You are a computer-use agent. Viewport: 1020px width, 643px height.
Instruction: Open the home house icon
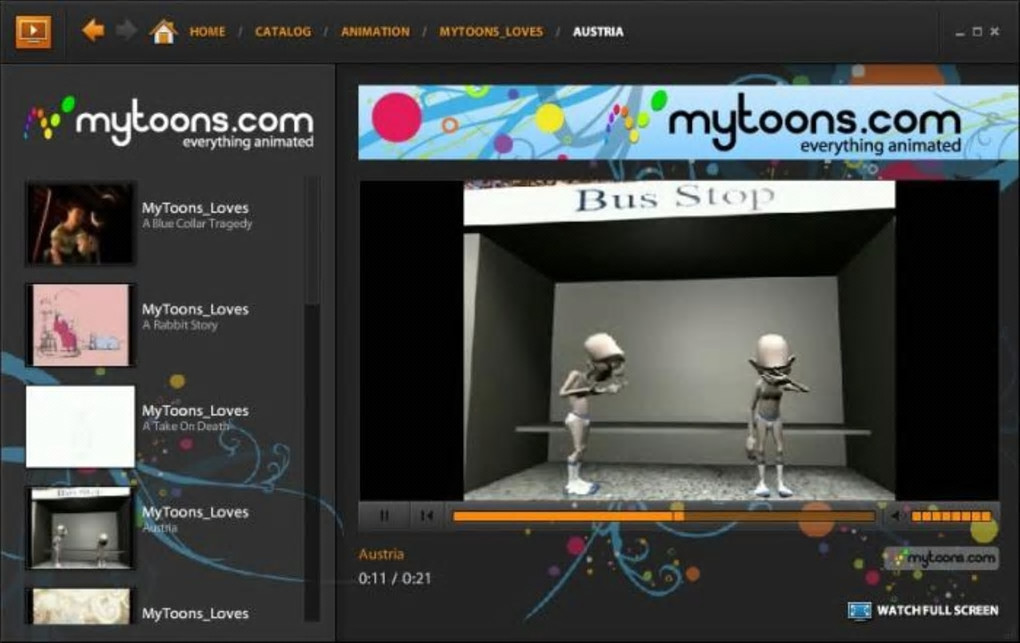[x=163, y=31]
